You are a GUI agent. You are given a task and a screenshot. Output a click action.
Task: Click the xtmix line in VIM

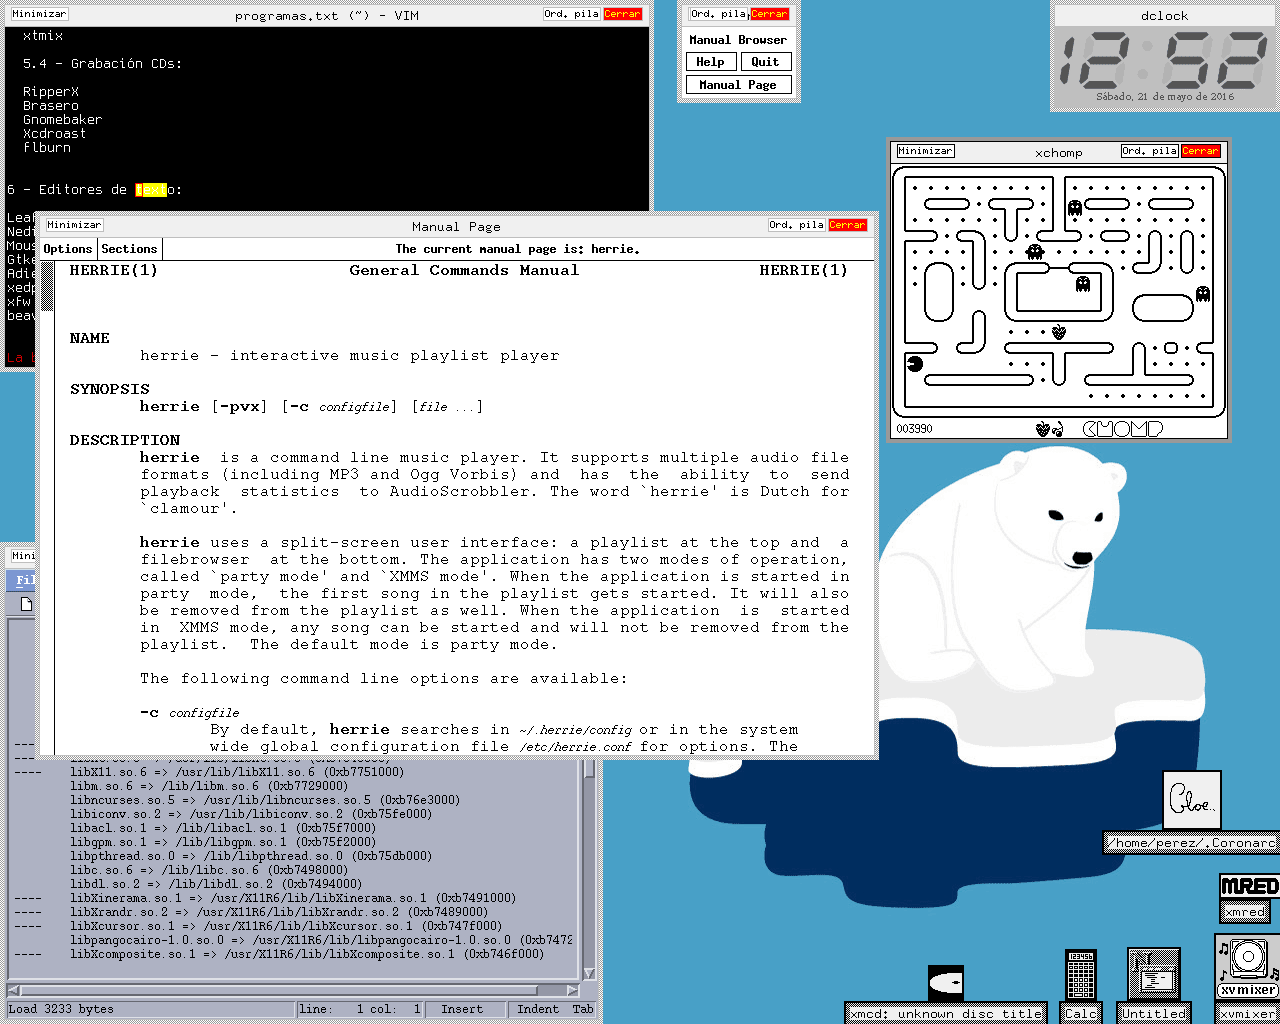pyautogui.click(x=43, y=36)
